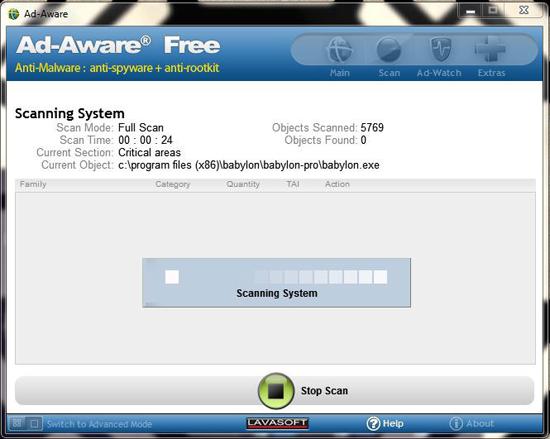
Task: Sort by the Action column header
Action: click(337, 184)
